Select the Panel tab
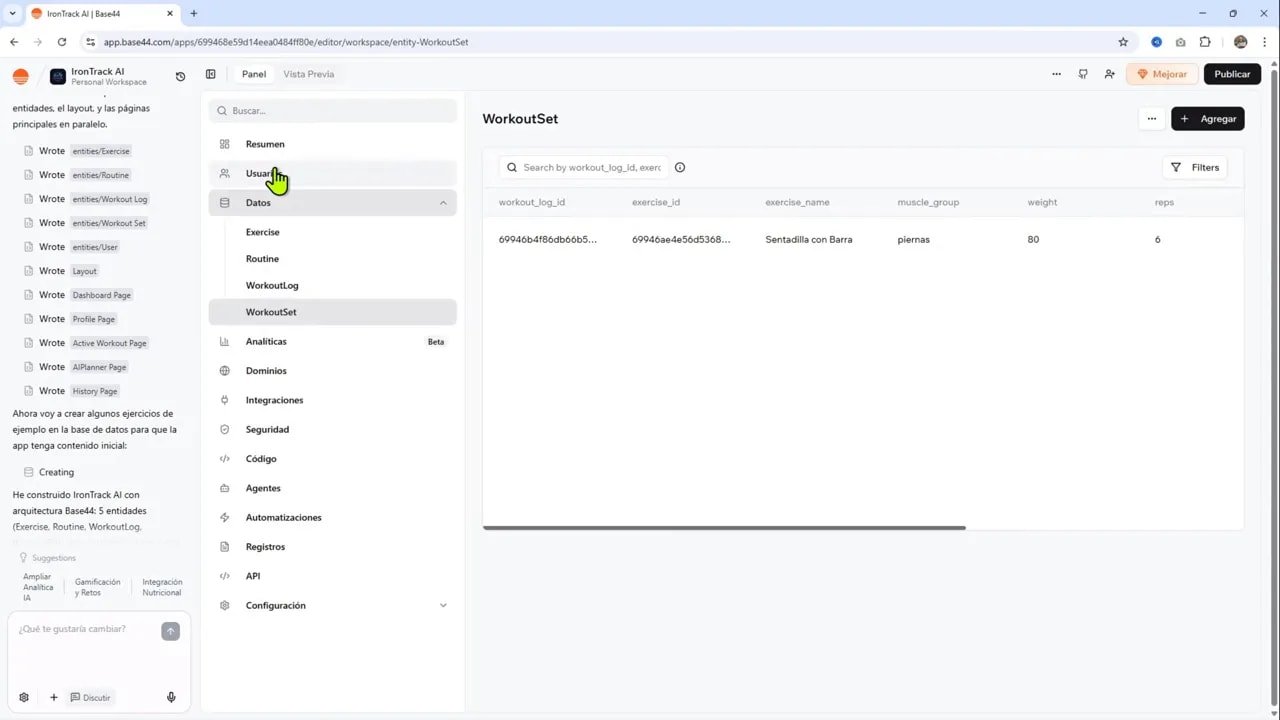 tap(253, 73)
